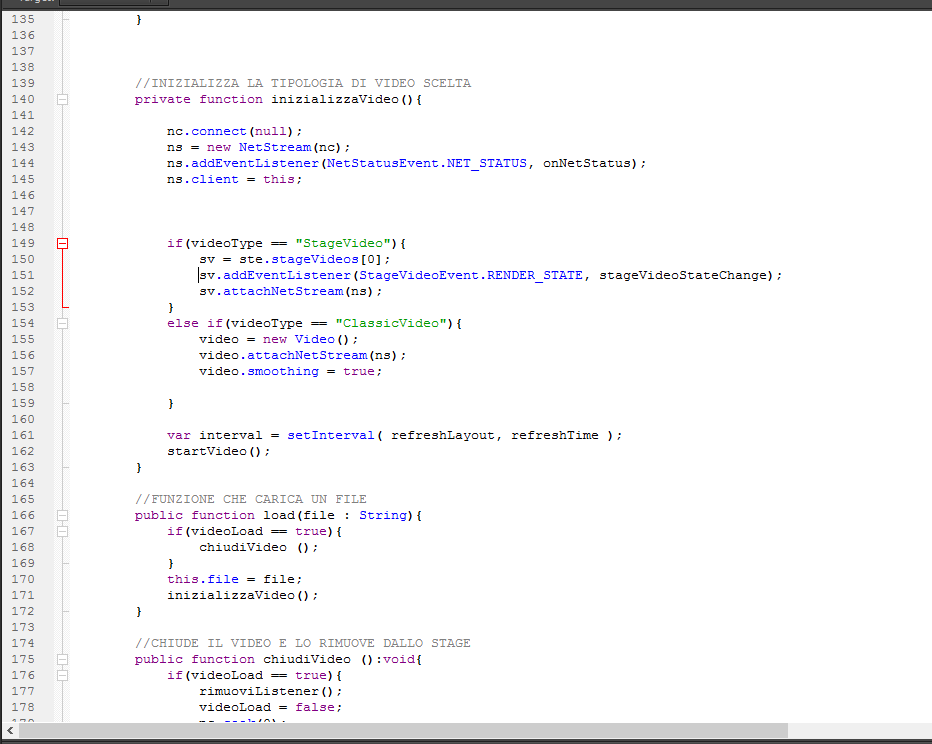Click the horizontal scrollbar thumb

(x=404, y=731)
